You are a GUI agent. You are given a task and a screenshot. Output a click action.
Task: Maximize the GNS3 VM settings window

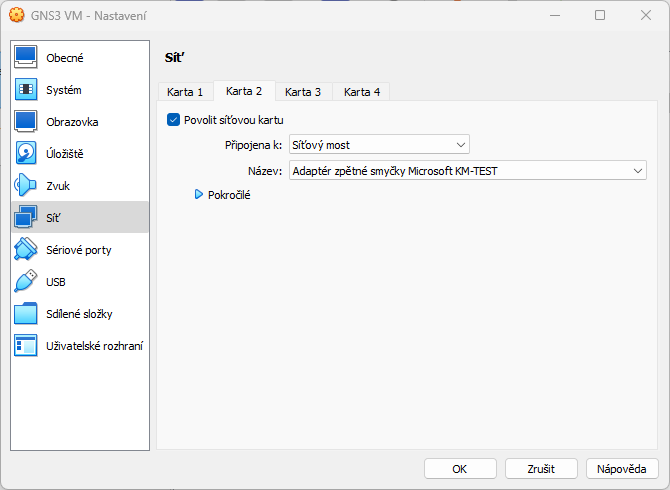(600, 15)
